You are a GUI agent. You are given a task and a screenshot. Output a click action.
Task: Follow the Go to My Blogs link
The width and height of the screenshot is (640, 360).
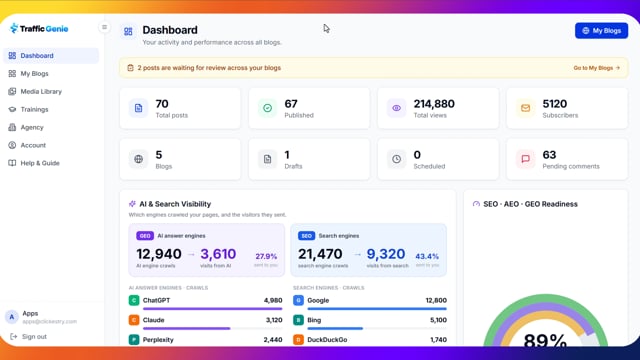596,68
